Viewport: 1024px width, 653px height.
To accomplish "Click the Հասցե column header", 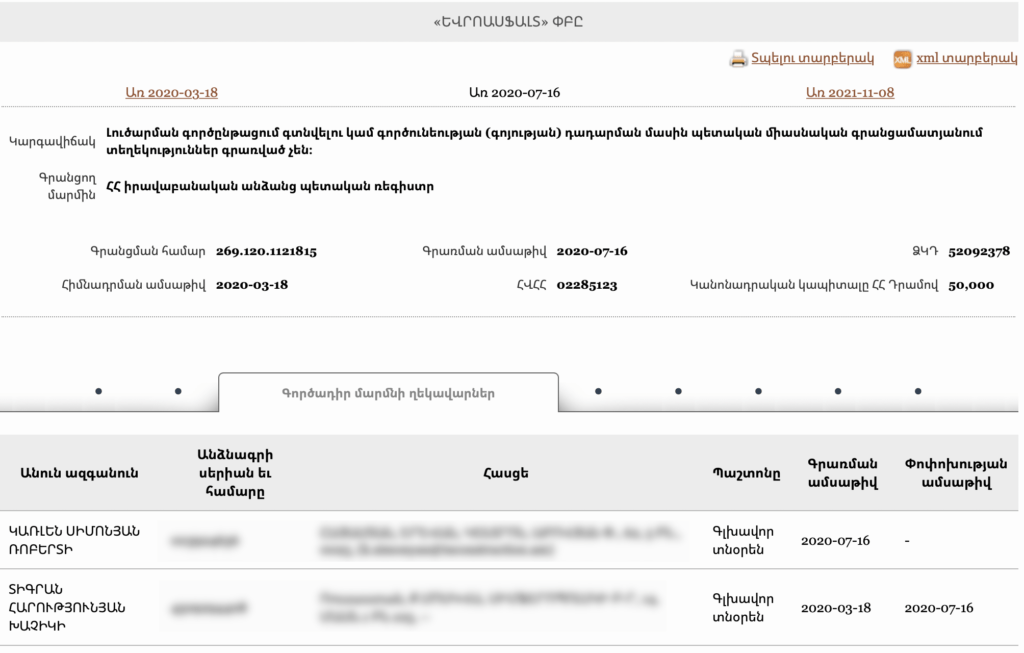I will pos(505,473).
